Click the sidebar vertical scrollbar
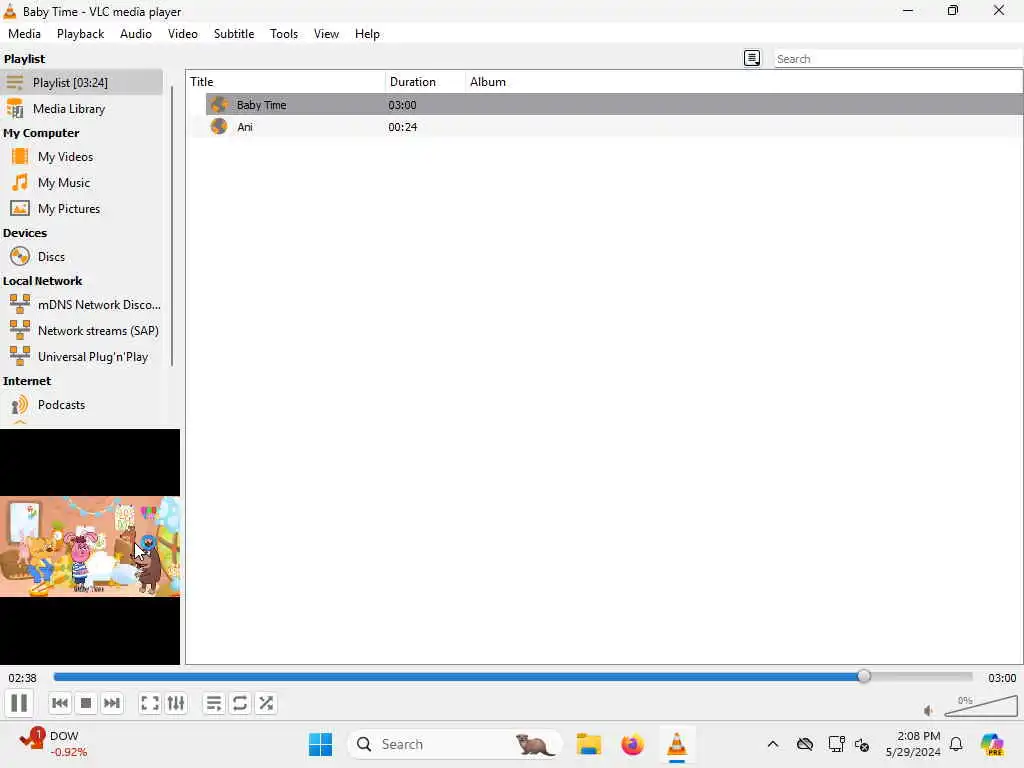1024x768 pixels. [172, 225]
